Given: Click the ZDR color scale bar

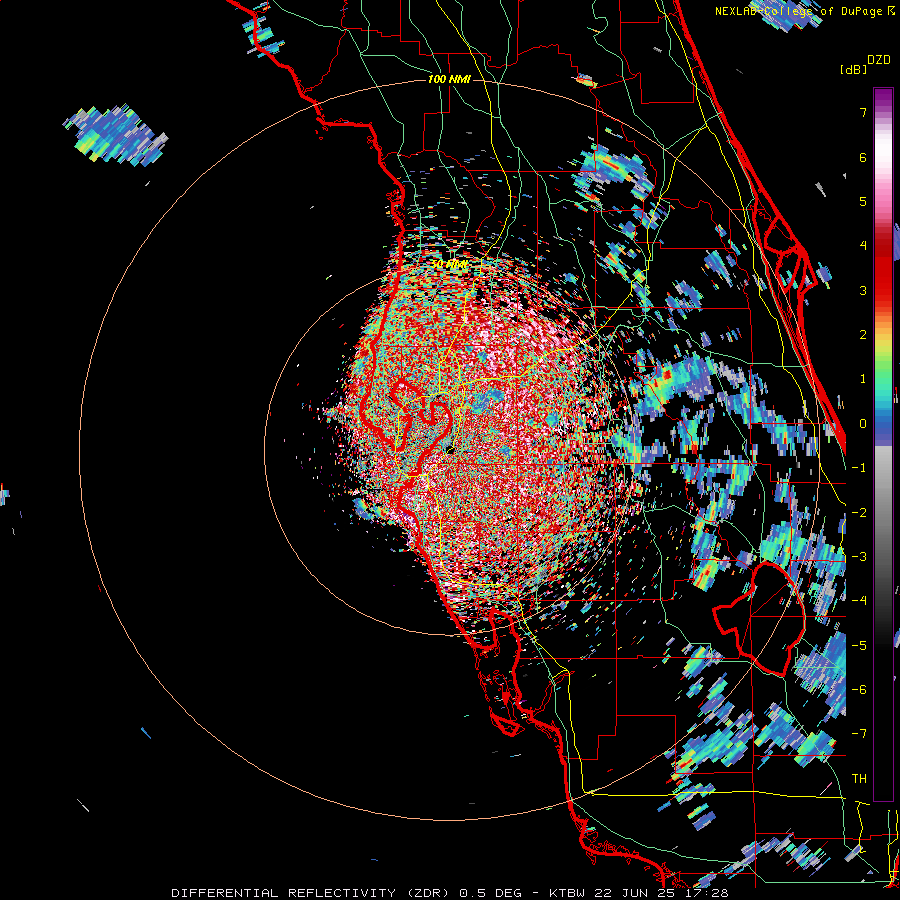Looking at the screenshot, I should (883, 444).
